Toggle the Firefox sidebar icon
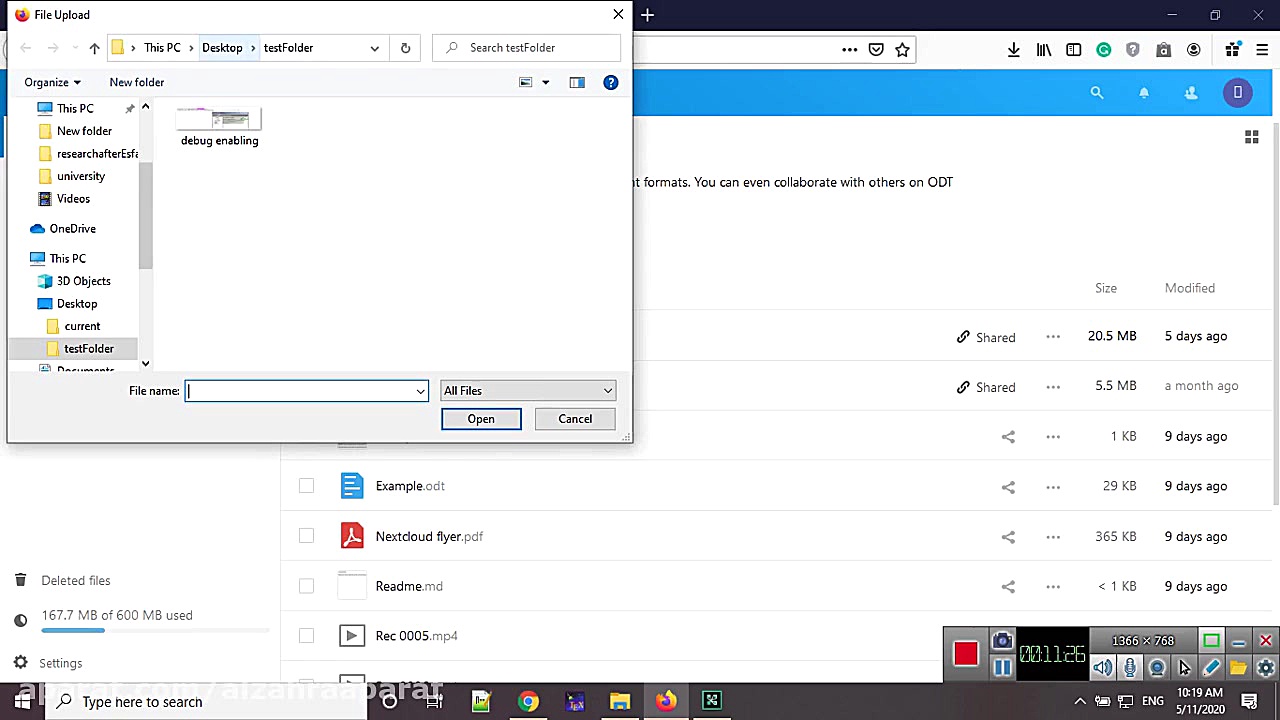Screen dimensions: 1280x720 1074,50
